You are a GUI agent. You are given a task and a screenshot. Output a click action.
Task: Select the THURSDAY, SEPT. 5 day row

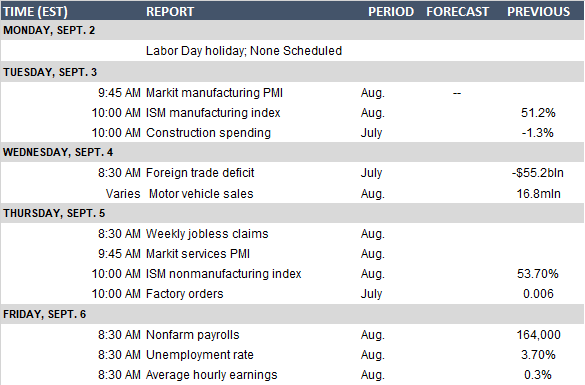click(292, 213)
